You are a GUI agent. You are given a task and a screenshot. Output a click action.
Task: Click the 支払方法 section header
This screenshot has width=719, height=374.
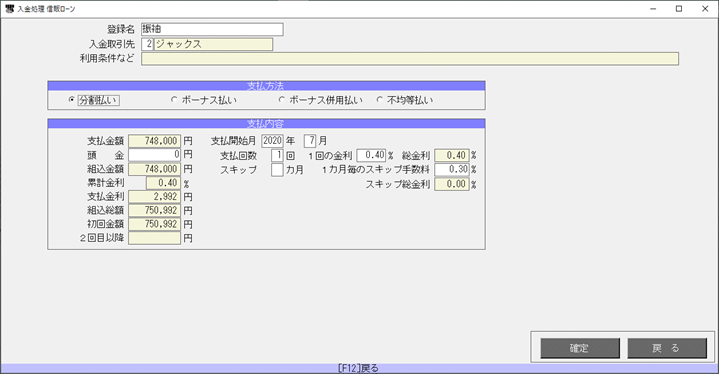[266, 86]
